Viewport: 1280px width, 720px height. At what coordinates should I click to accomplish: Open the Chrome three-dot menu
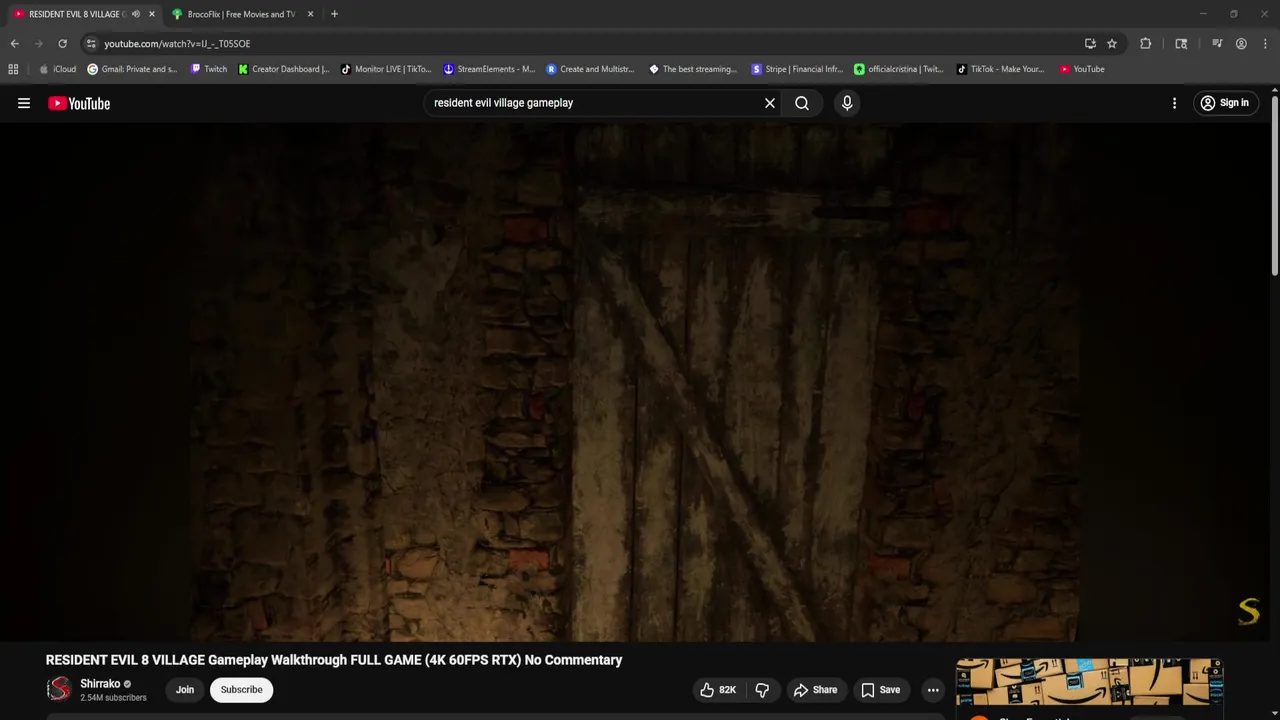(x=1266, y=44)
